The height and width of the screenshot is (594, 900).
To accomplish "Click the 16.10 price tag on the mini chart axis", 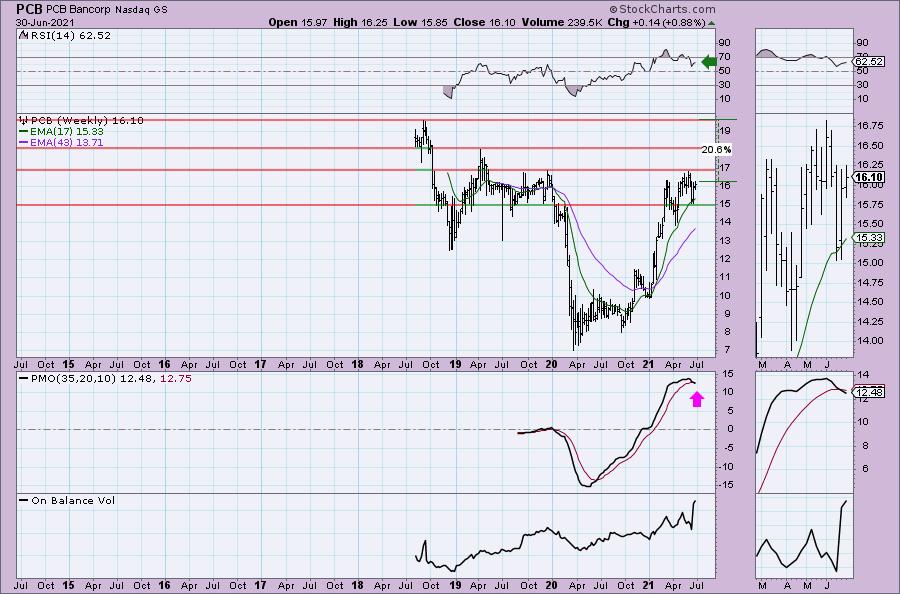I will point(869,177).
